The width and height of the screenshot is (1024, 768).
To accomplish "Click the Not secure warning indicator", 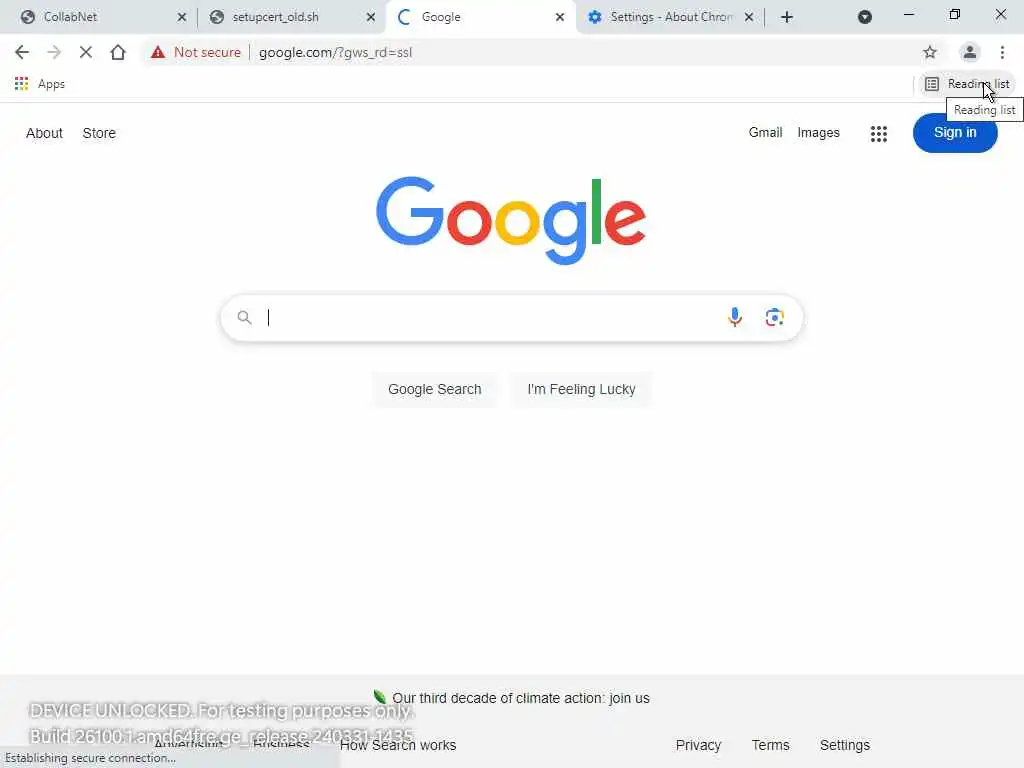I will [195, 52].
